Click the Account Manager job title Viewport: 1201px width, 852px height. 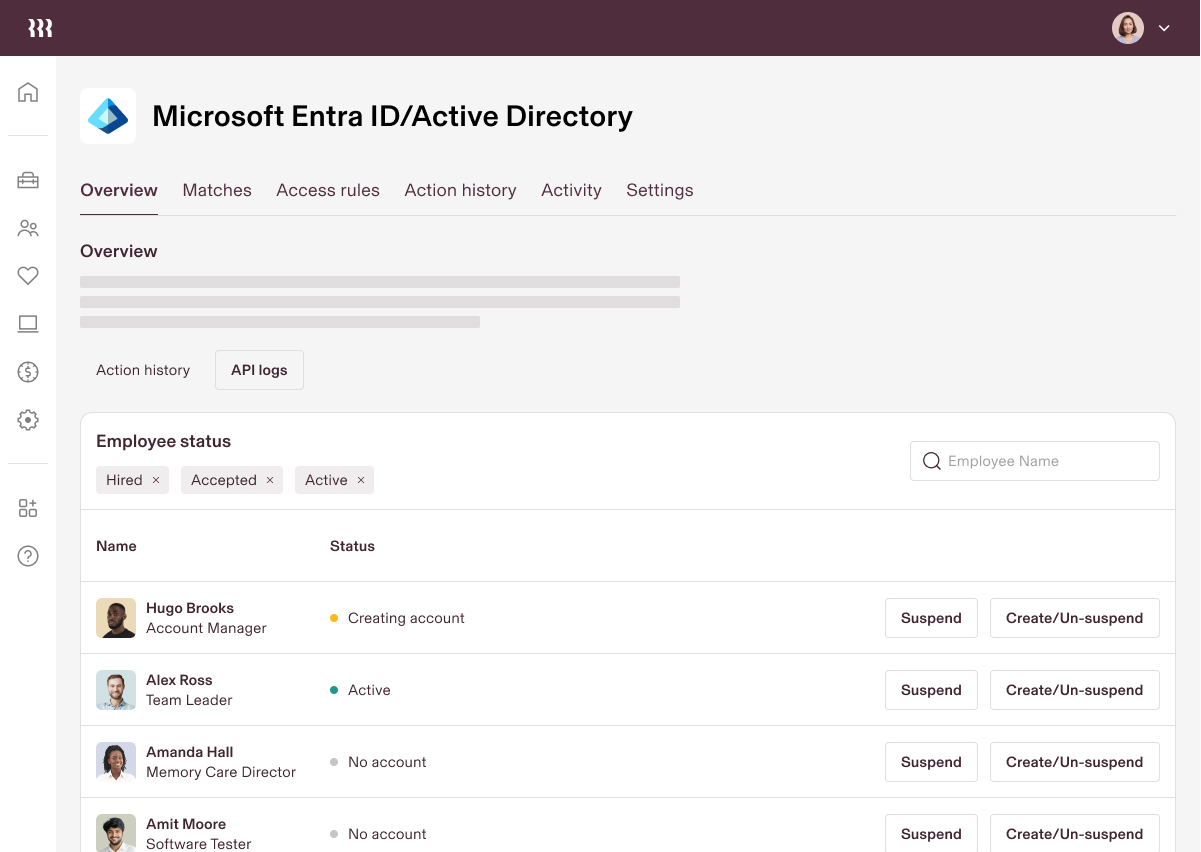(x=206, y=628)
